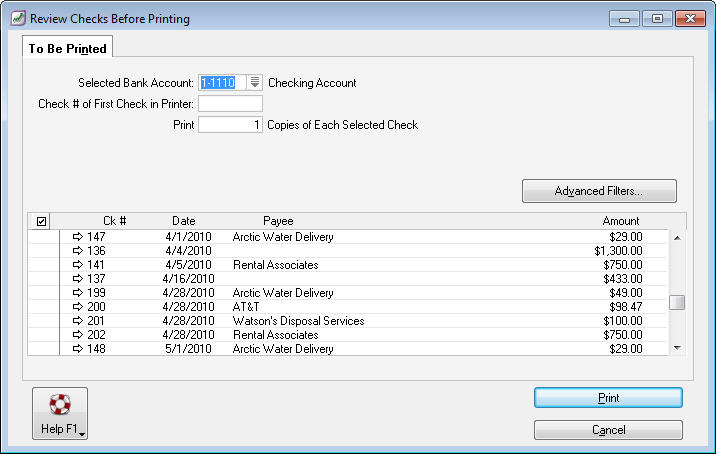Click the list scrollbar up arrow
The height and width of the screenshot is (454, 716).
[677, 238]
